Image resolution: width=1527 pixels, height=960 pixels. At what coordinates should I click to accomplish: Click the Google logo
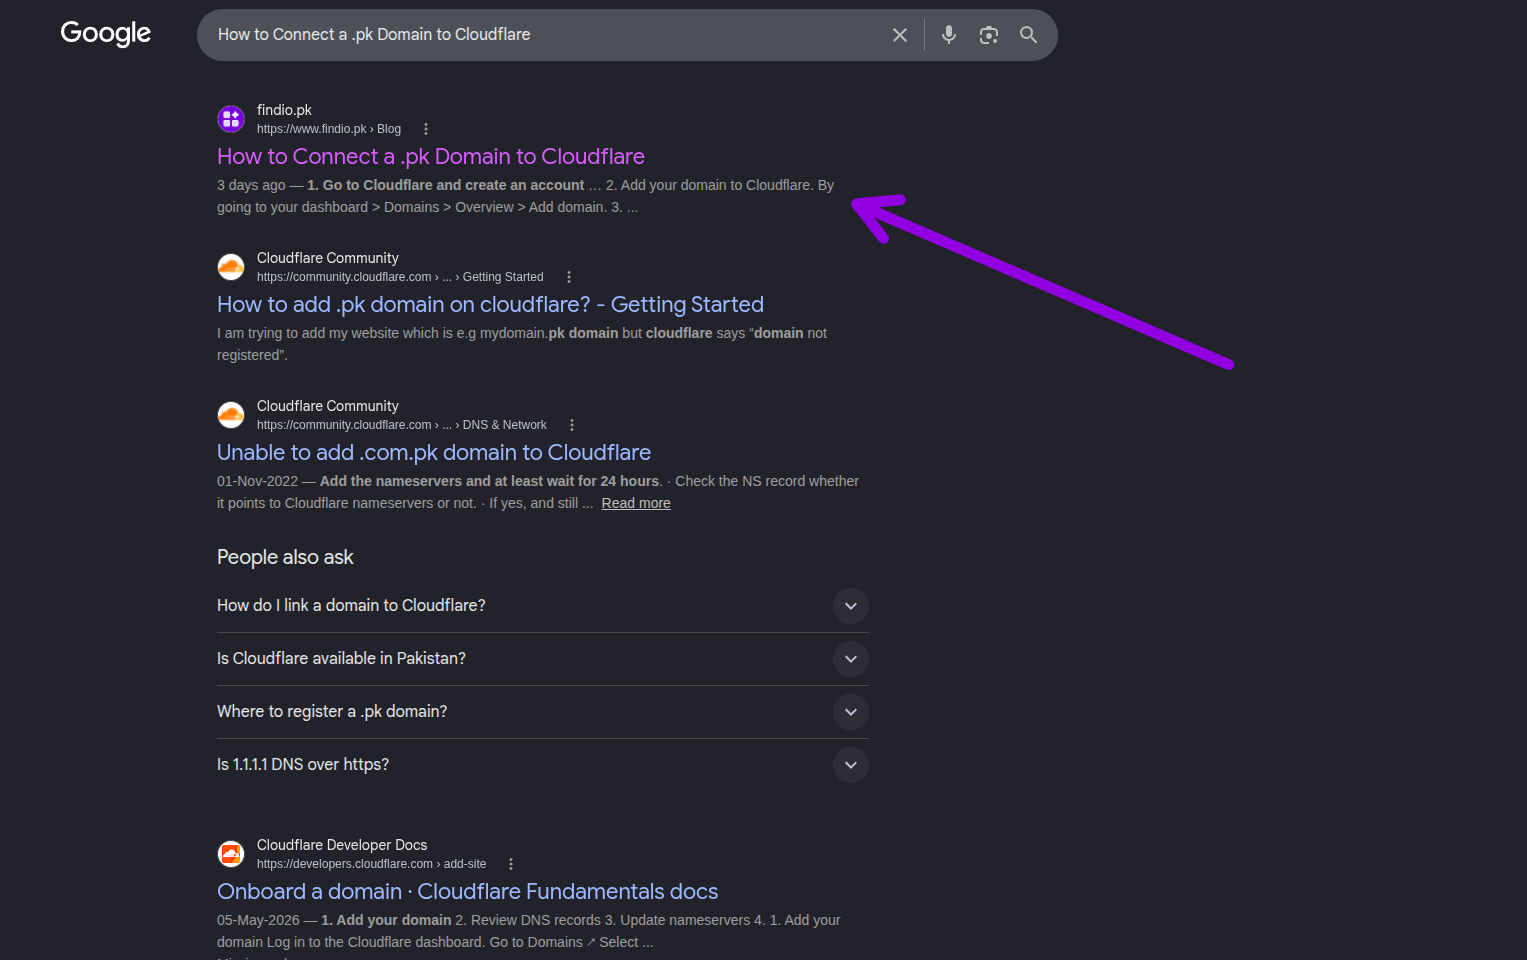click(x=106, y=34)
